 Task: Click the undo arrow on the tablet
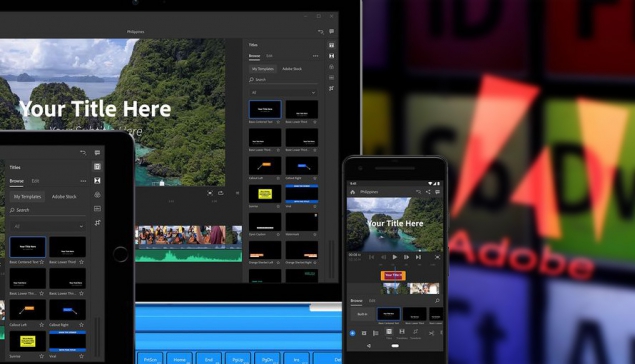pyautogui.click(x=83, y=153)
